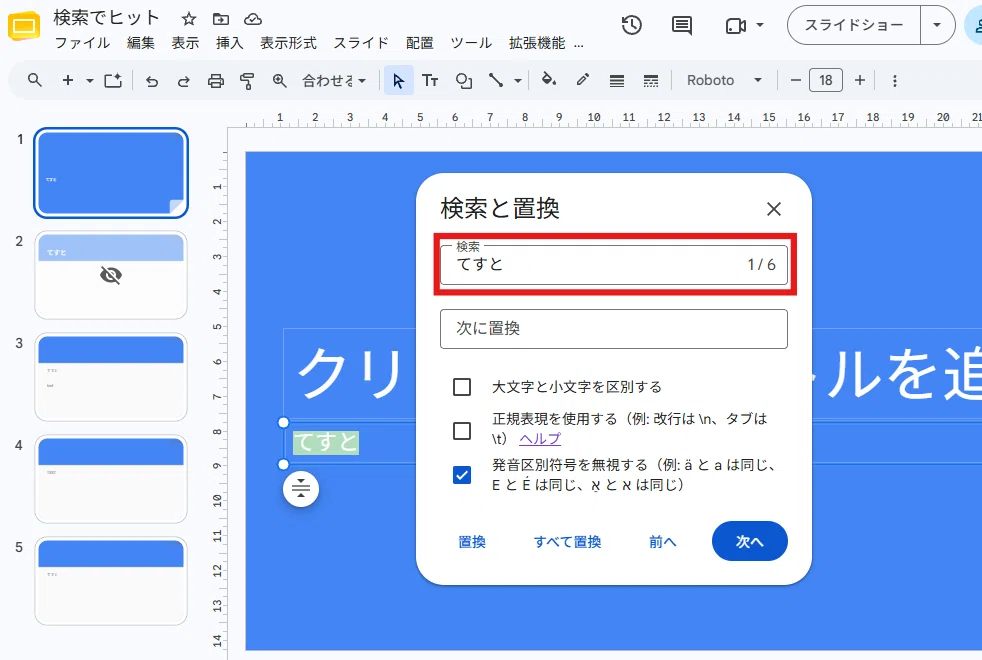Increase font size with plus button
This screenshot has width=982, height=660.
(x=860, y=80)
